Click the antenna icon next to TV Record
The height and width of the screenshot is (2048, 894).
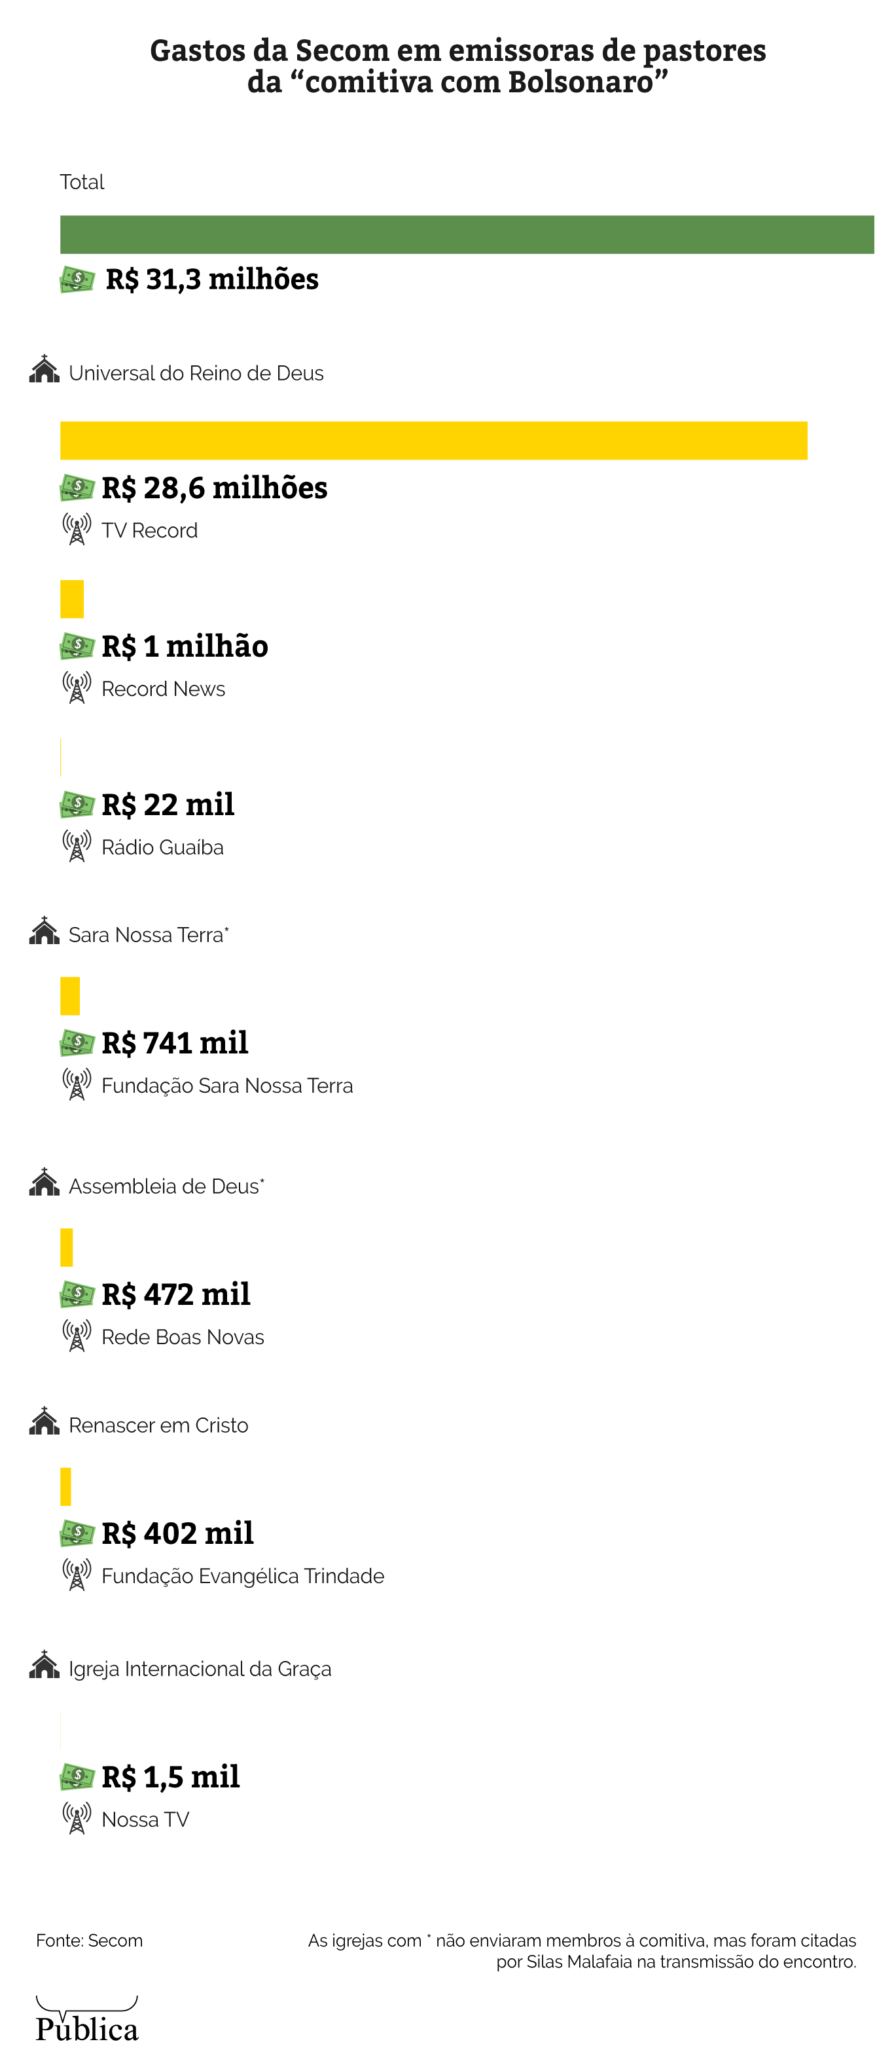tap(76, 529)
